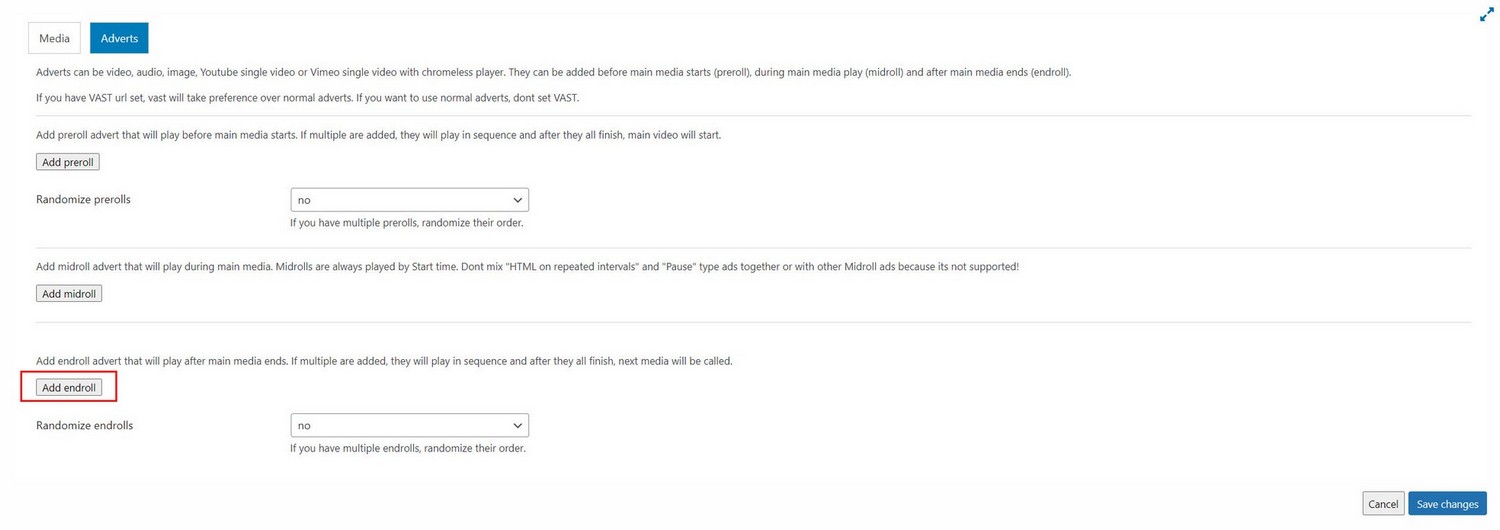Image resolution: width=1500 pixels, height=530 pixels.
Task: Cancel the advert settings changes
Action: click(1383, 504)
